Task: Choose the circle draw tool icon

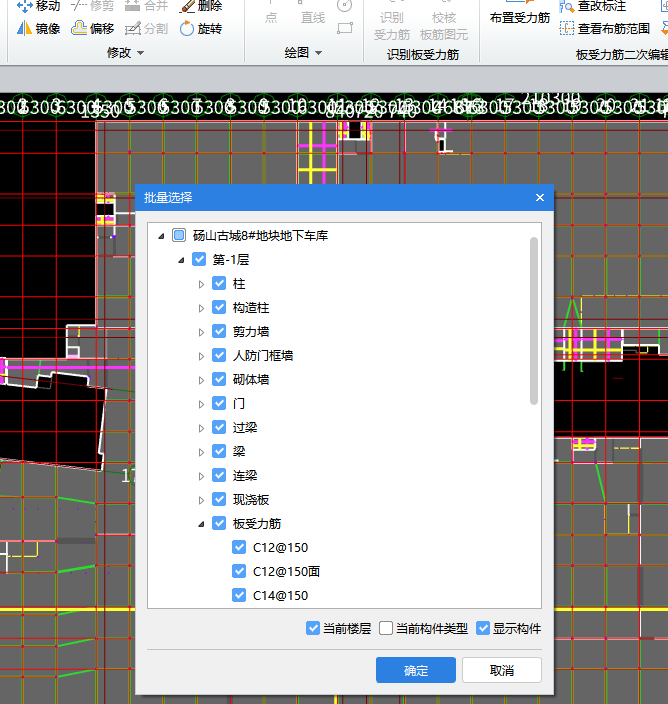Action: (x=345, y=5)
